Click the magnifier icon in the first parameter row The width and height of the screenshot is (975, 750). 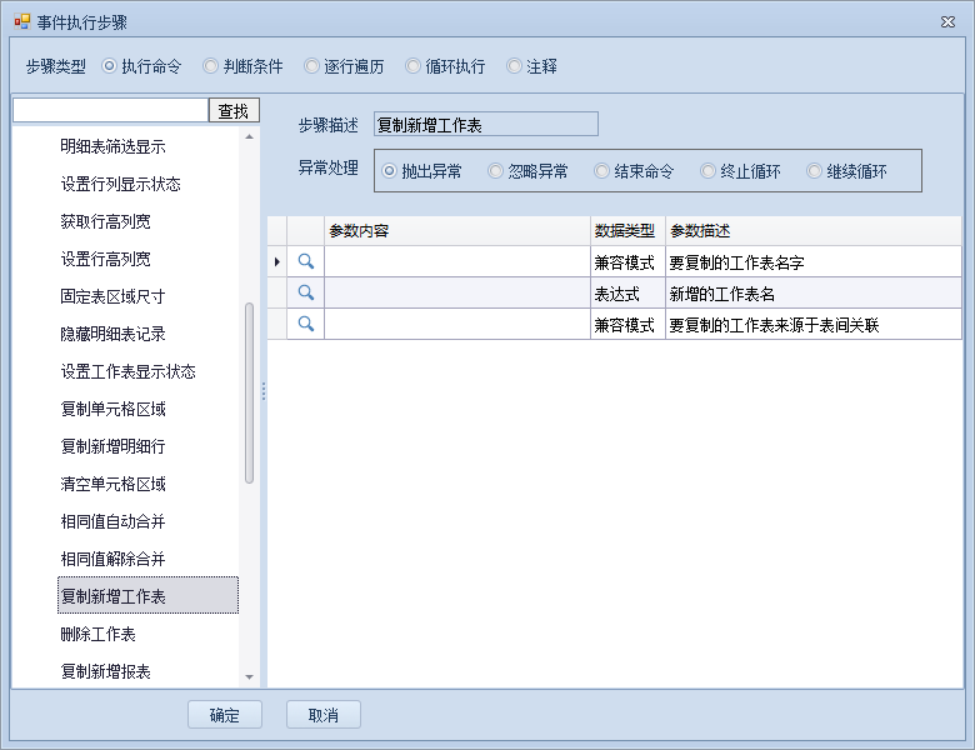(x=307, y=262)
